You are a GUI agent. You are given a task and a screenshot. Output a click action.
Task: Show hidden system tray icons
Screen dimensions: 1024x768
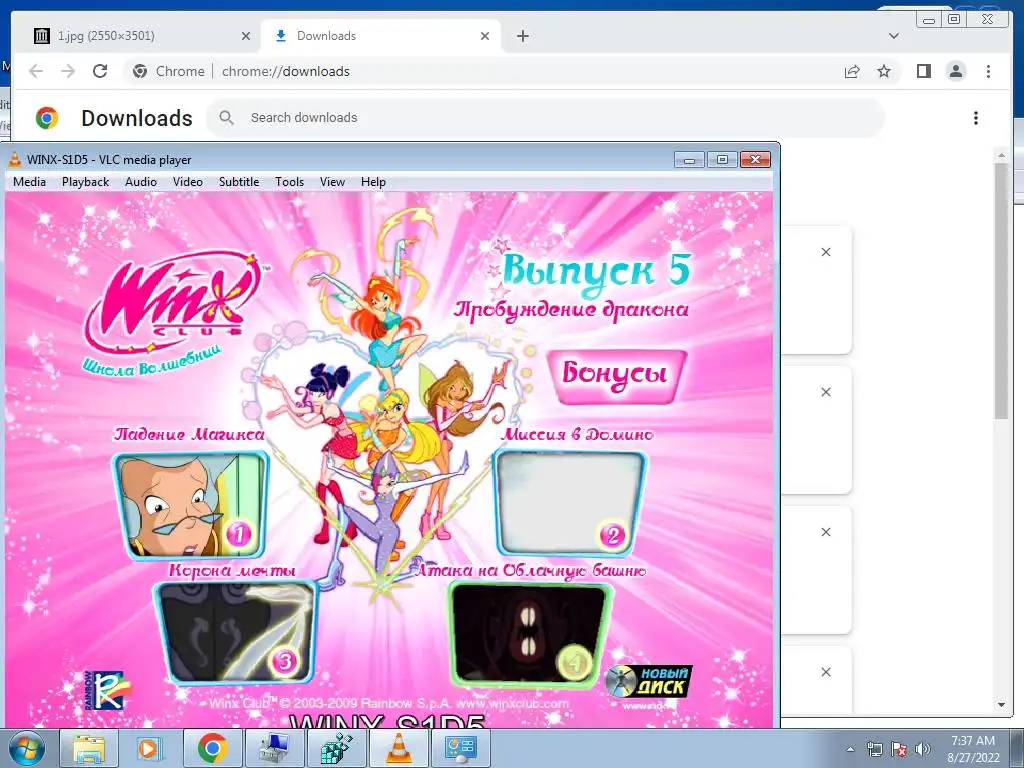point(850,749)
